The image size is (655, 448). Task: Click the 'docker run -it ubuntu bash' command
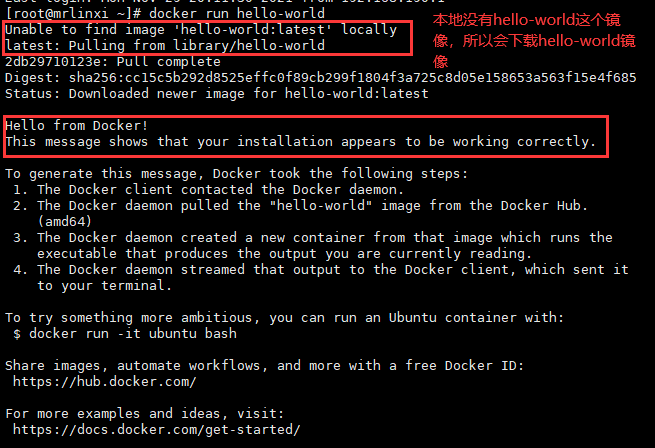(x=132, y=333)
